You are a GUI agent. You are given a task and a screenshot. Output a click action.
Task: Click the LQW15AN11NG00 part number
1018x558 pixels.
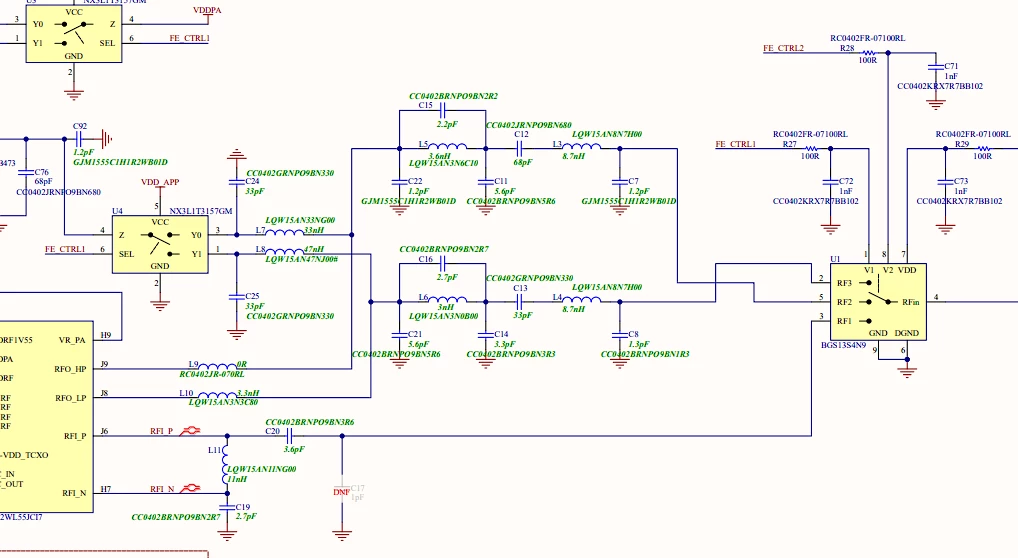262,469
